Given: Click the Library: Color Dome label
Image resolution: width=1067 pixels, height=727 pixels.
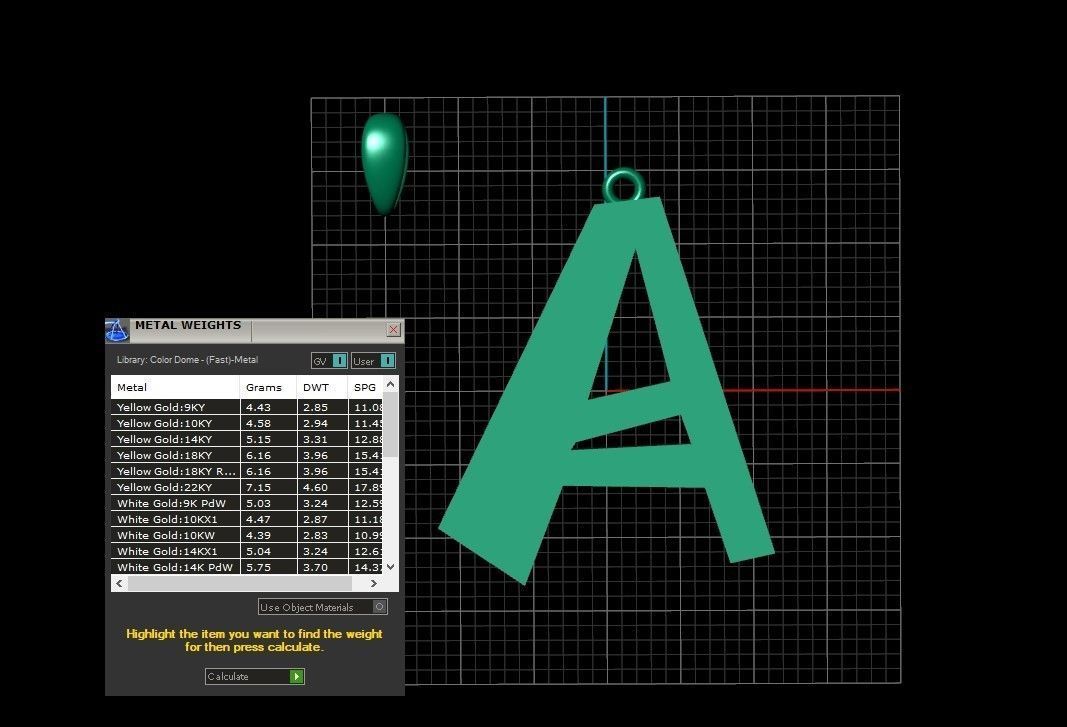Looking at the screenshot, I should [187, 359].
